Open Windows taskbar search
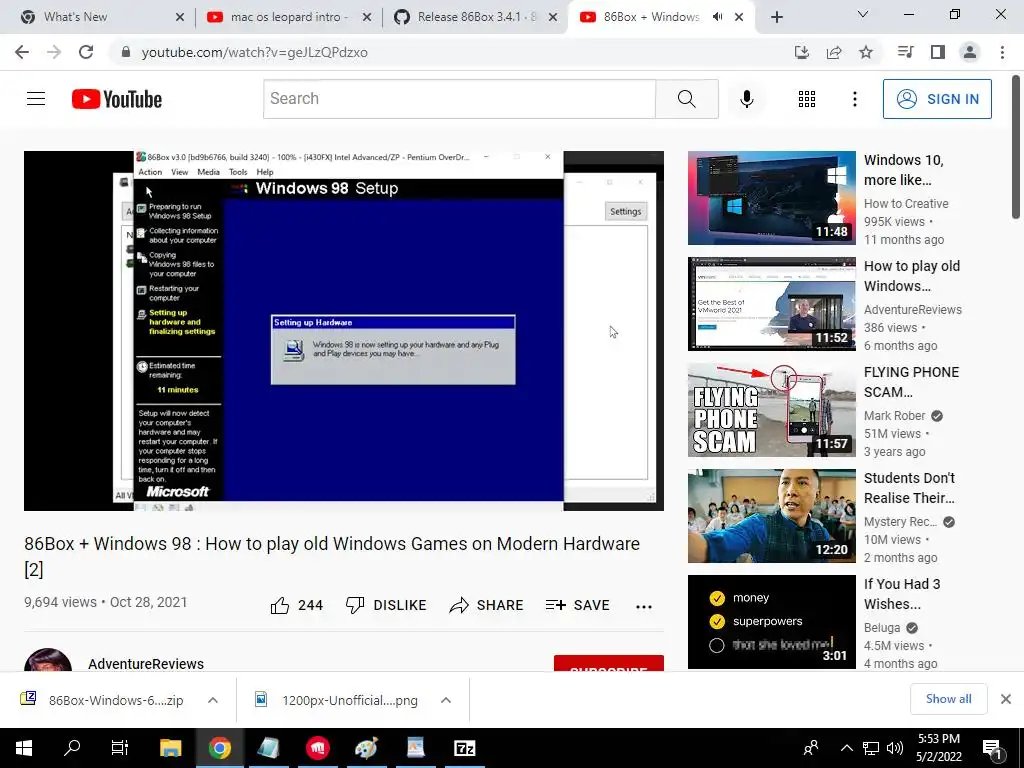The width and height of the screenshot is (1024, 768). (72, 748)
